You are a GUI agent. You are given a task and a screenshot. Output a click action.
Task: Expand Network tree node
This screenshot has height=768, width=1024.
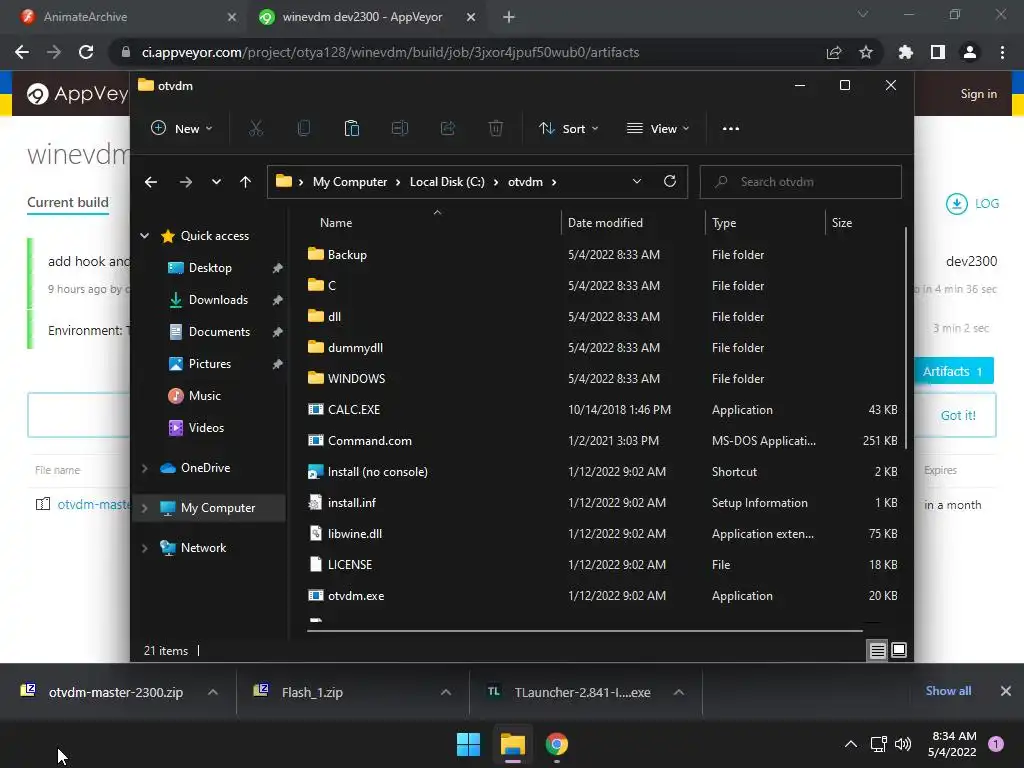click(145, 548)
